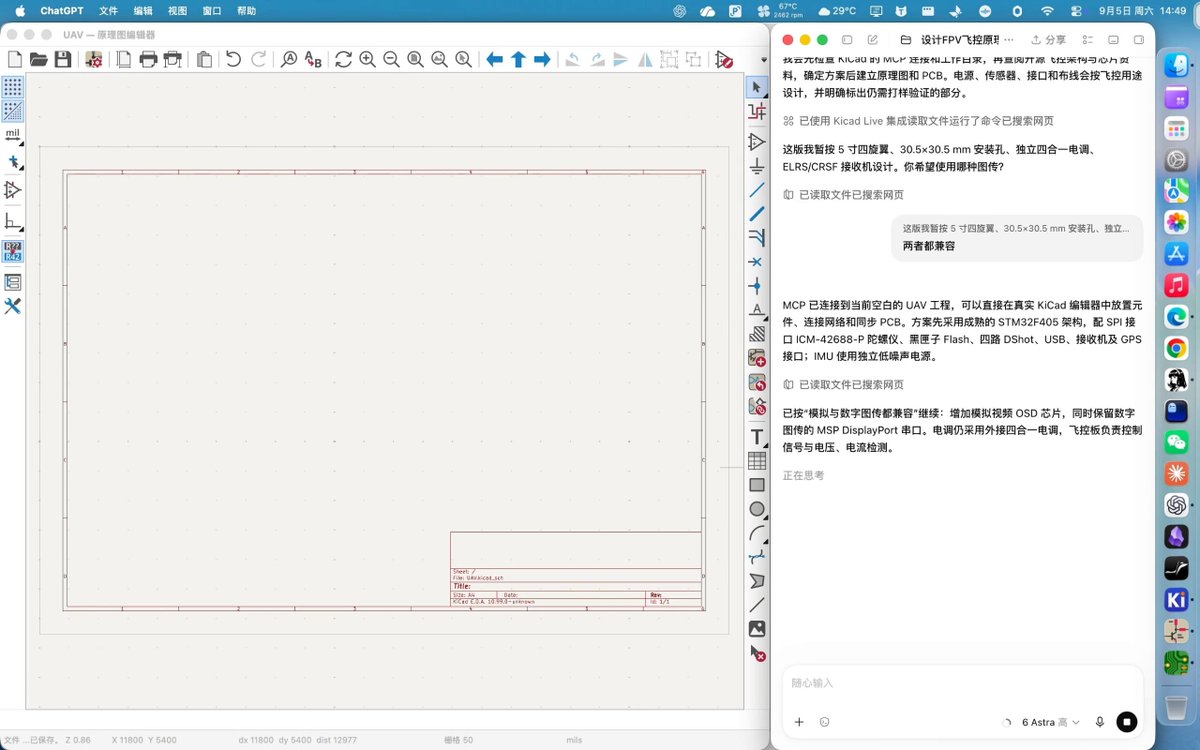
Task: Open 视图 menu in the menu bar
Action: pyautogui.click(x=177, y=11)
